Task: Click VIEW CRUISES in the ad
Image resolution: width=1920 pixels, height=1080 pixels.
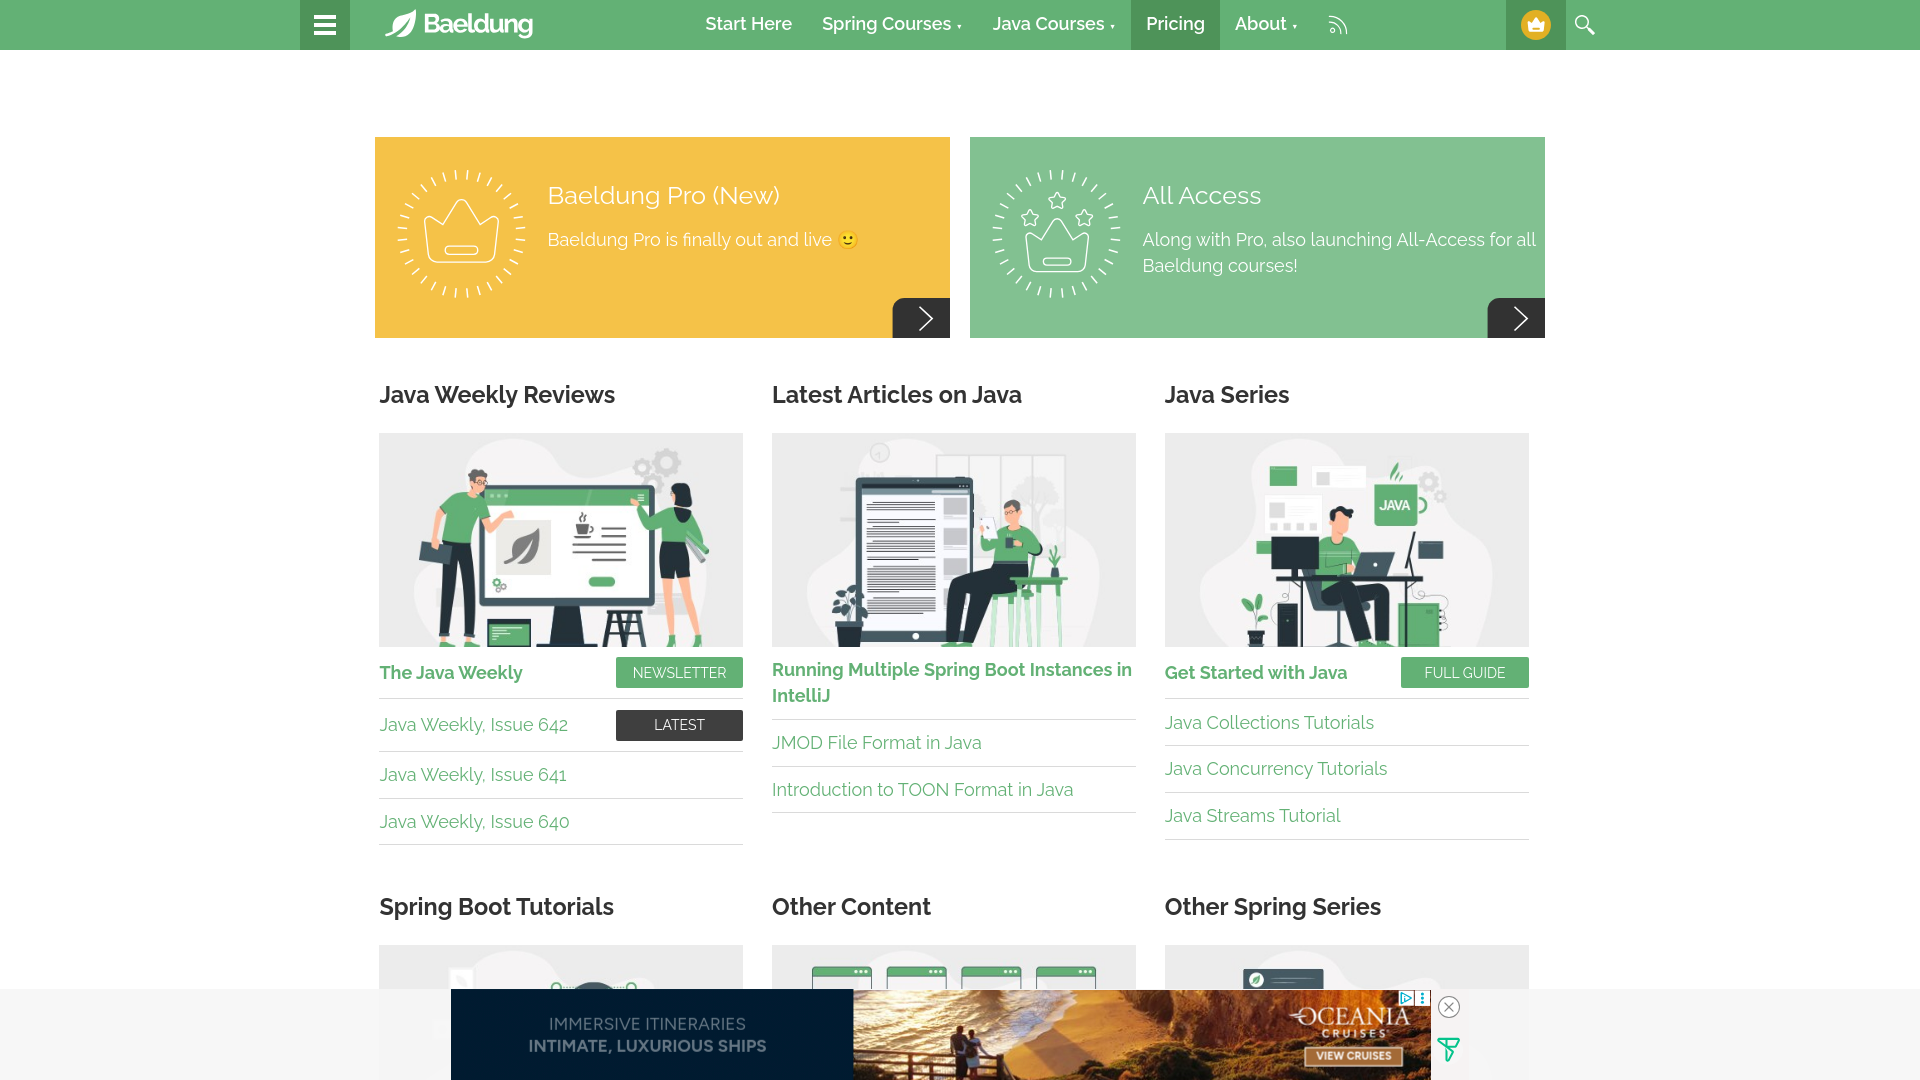Action: click(x=1353, y=1056)
